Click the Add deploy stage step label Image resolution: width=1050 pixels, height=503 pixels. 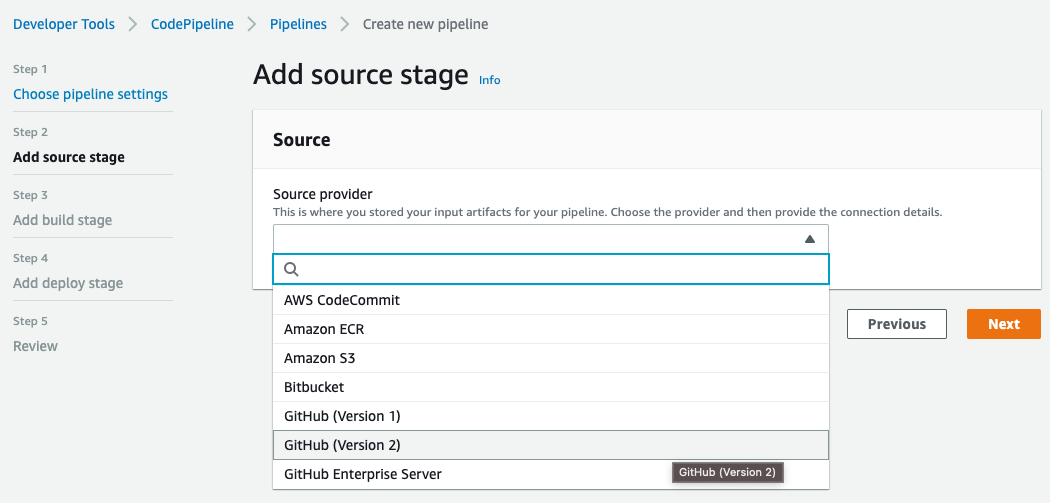pyautogui.click(x=68, y=283)
